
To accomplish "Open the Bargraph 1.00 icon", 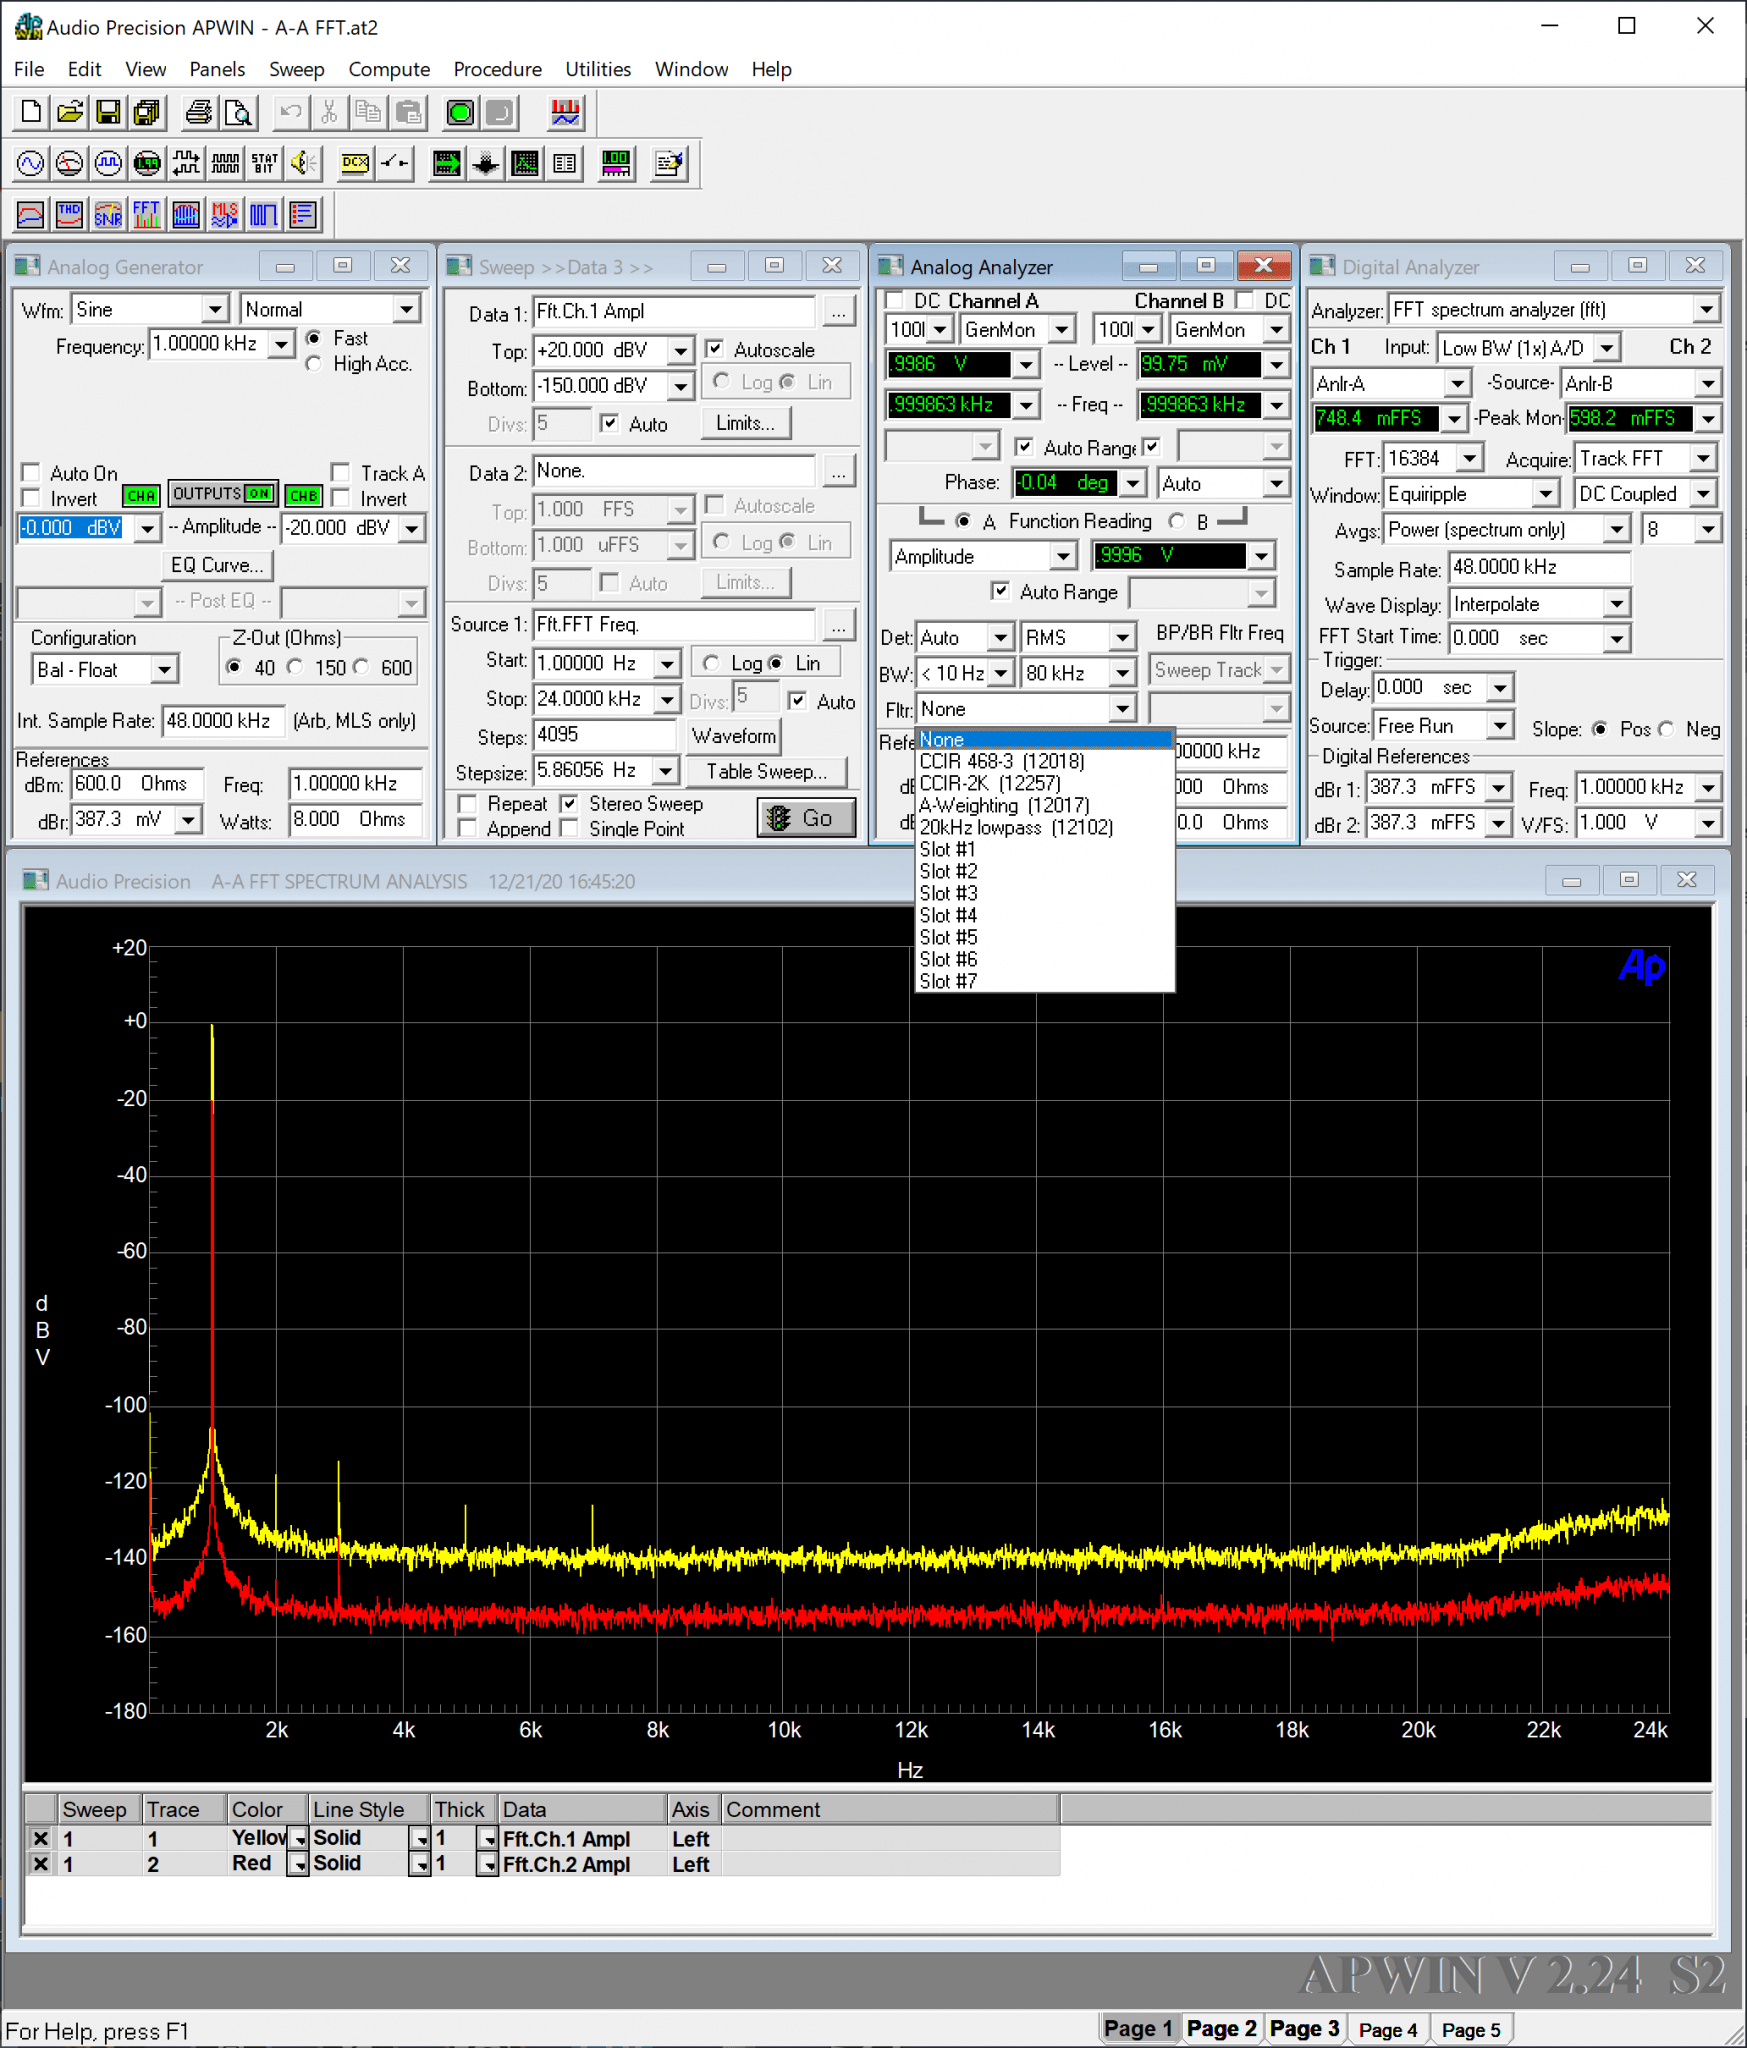I will (x=616, y=163).
